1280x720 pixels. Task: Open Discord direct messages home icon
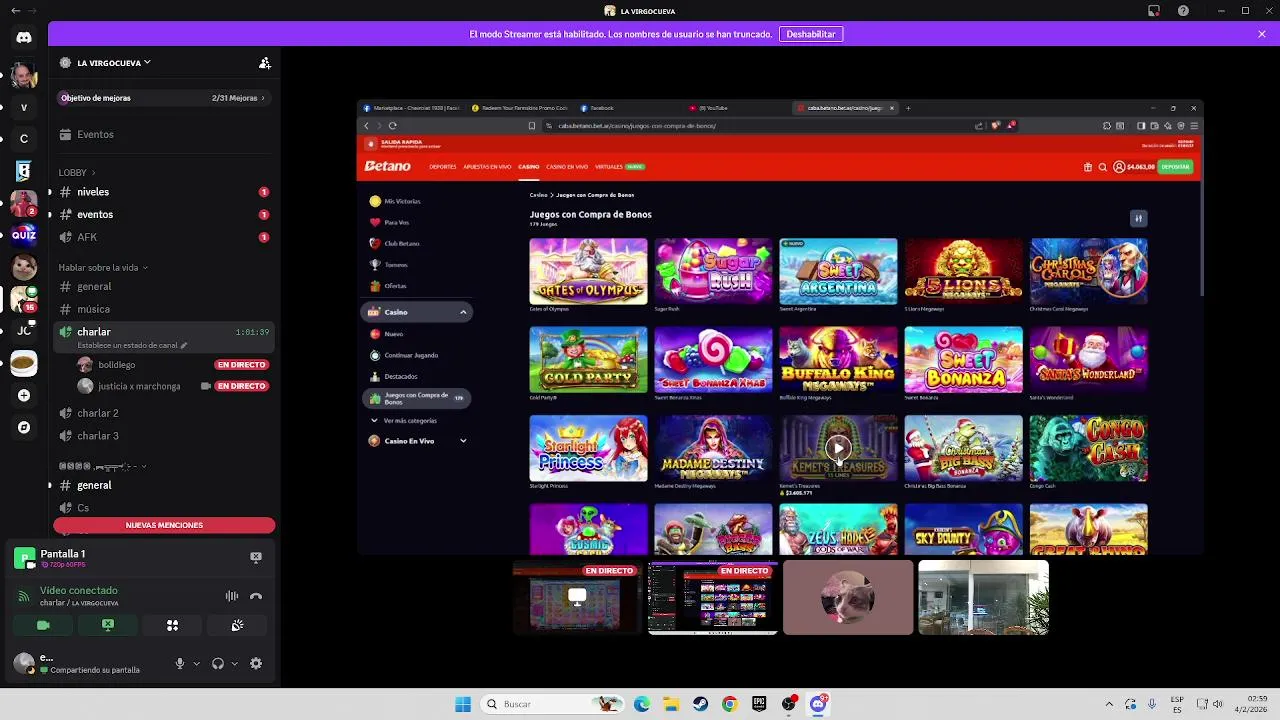point(24,37)
